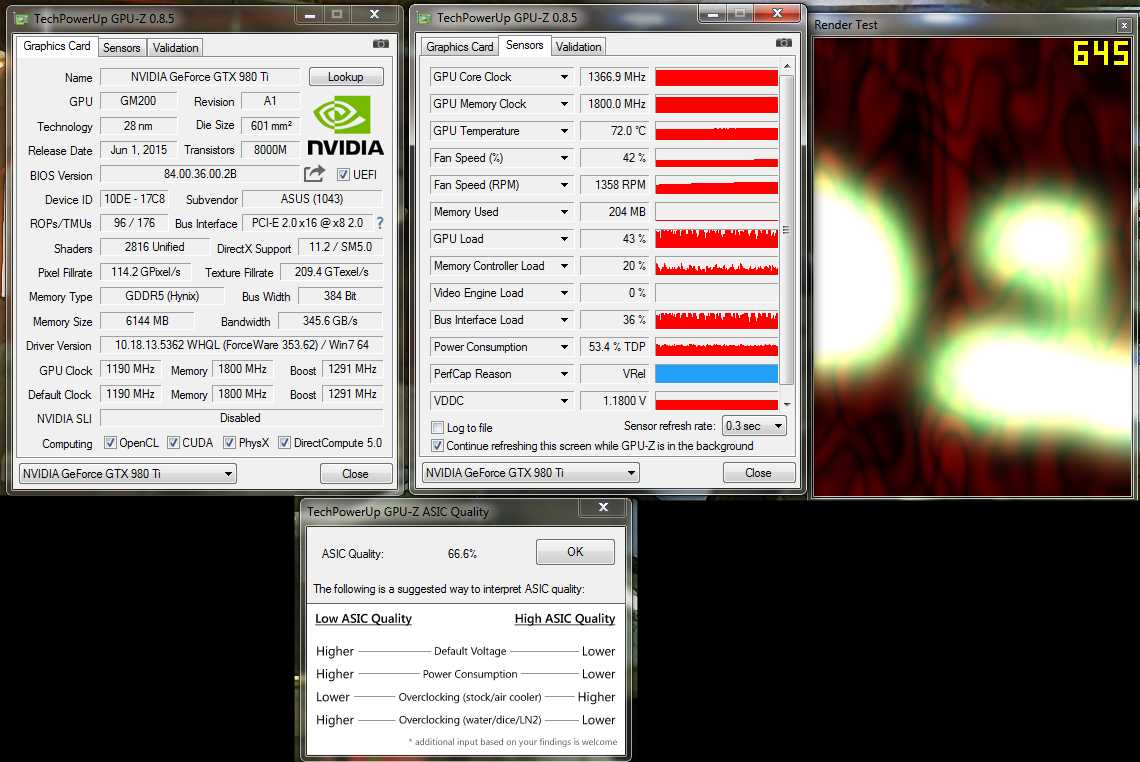1140x762 pixels.
Task: Click the Memory Controller Load graph
Action: point(716,266)
